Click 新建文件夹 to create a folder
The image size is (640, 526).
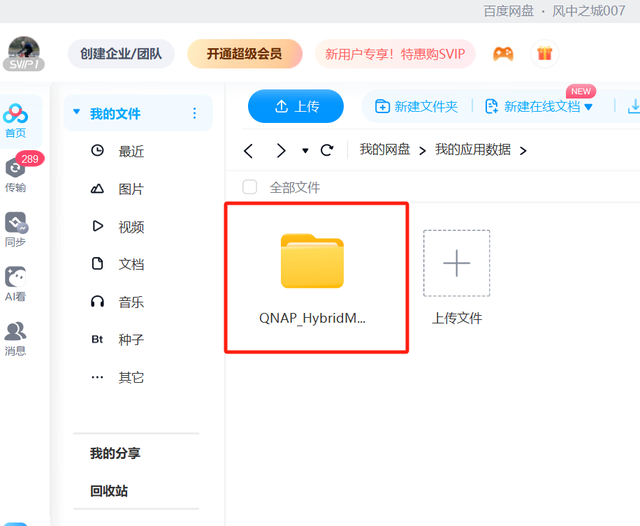click(416, 106)
